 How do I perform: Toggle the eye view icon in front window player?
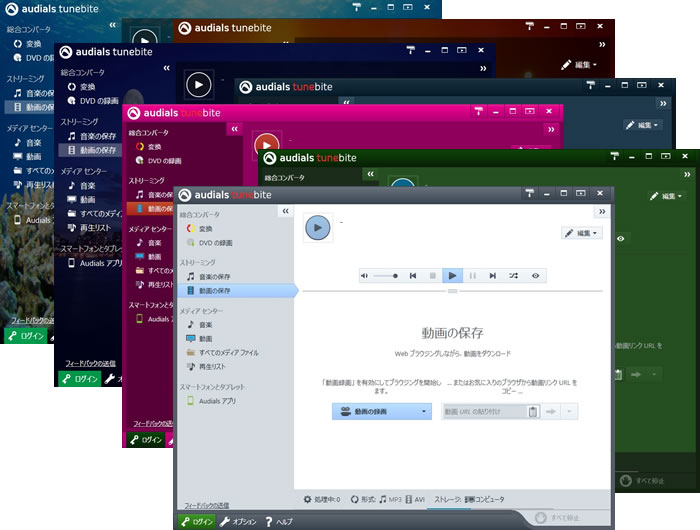(x=535, y=275)
